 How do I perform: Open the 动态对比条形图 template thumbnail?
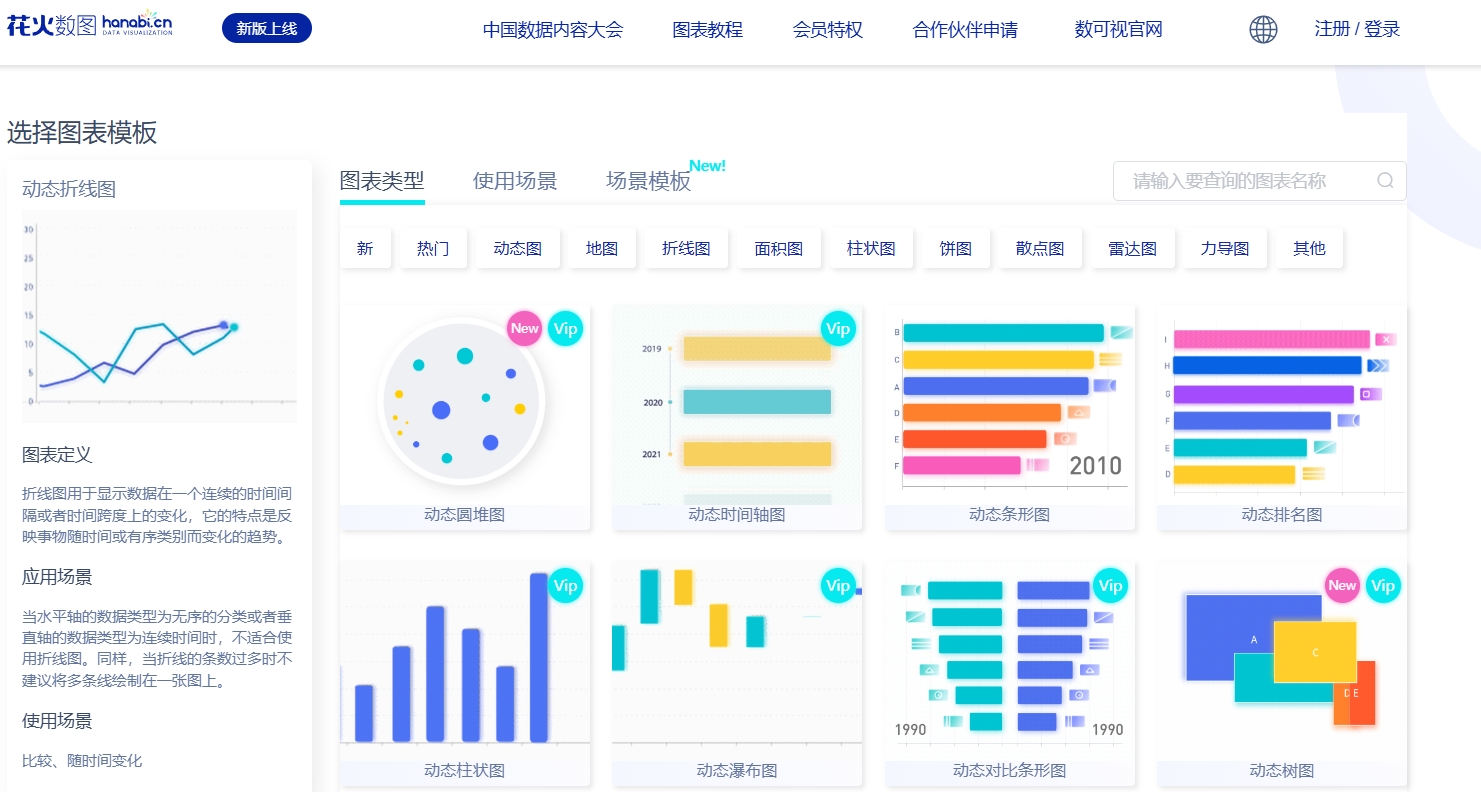coord(1010,661)
